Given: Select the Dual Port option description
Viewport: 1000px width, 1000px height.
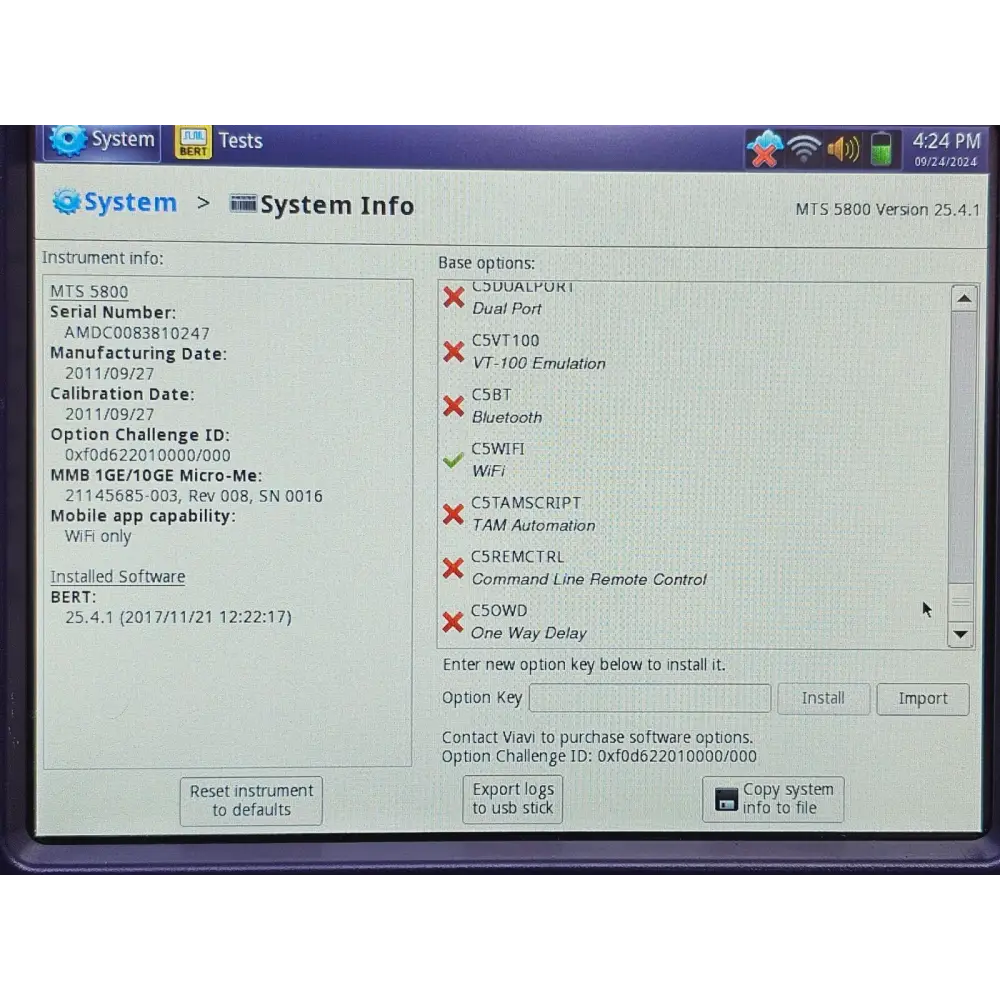Looking at the screenshot, I should coord(506,309).
